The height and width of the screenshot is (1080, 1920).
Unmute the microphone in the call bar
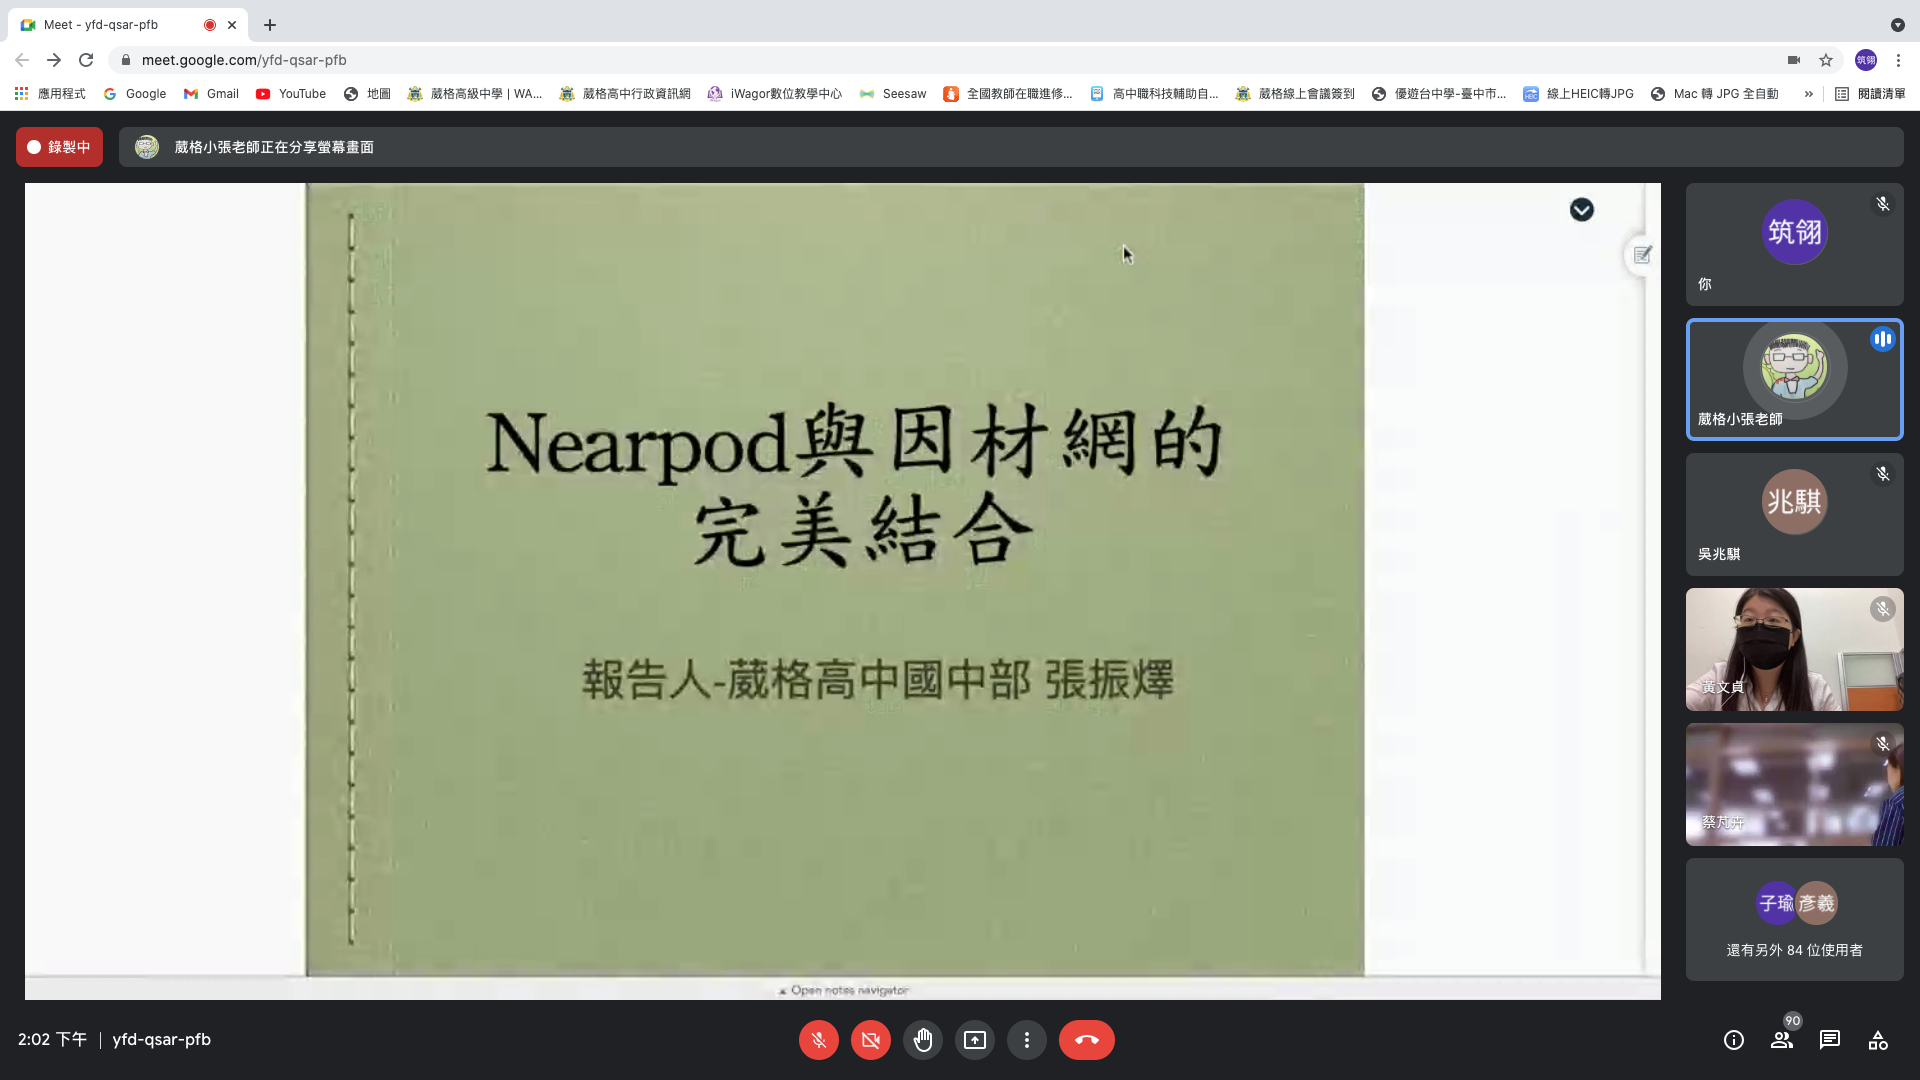818,1040
